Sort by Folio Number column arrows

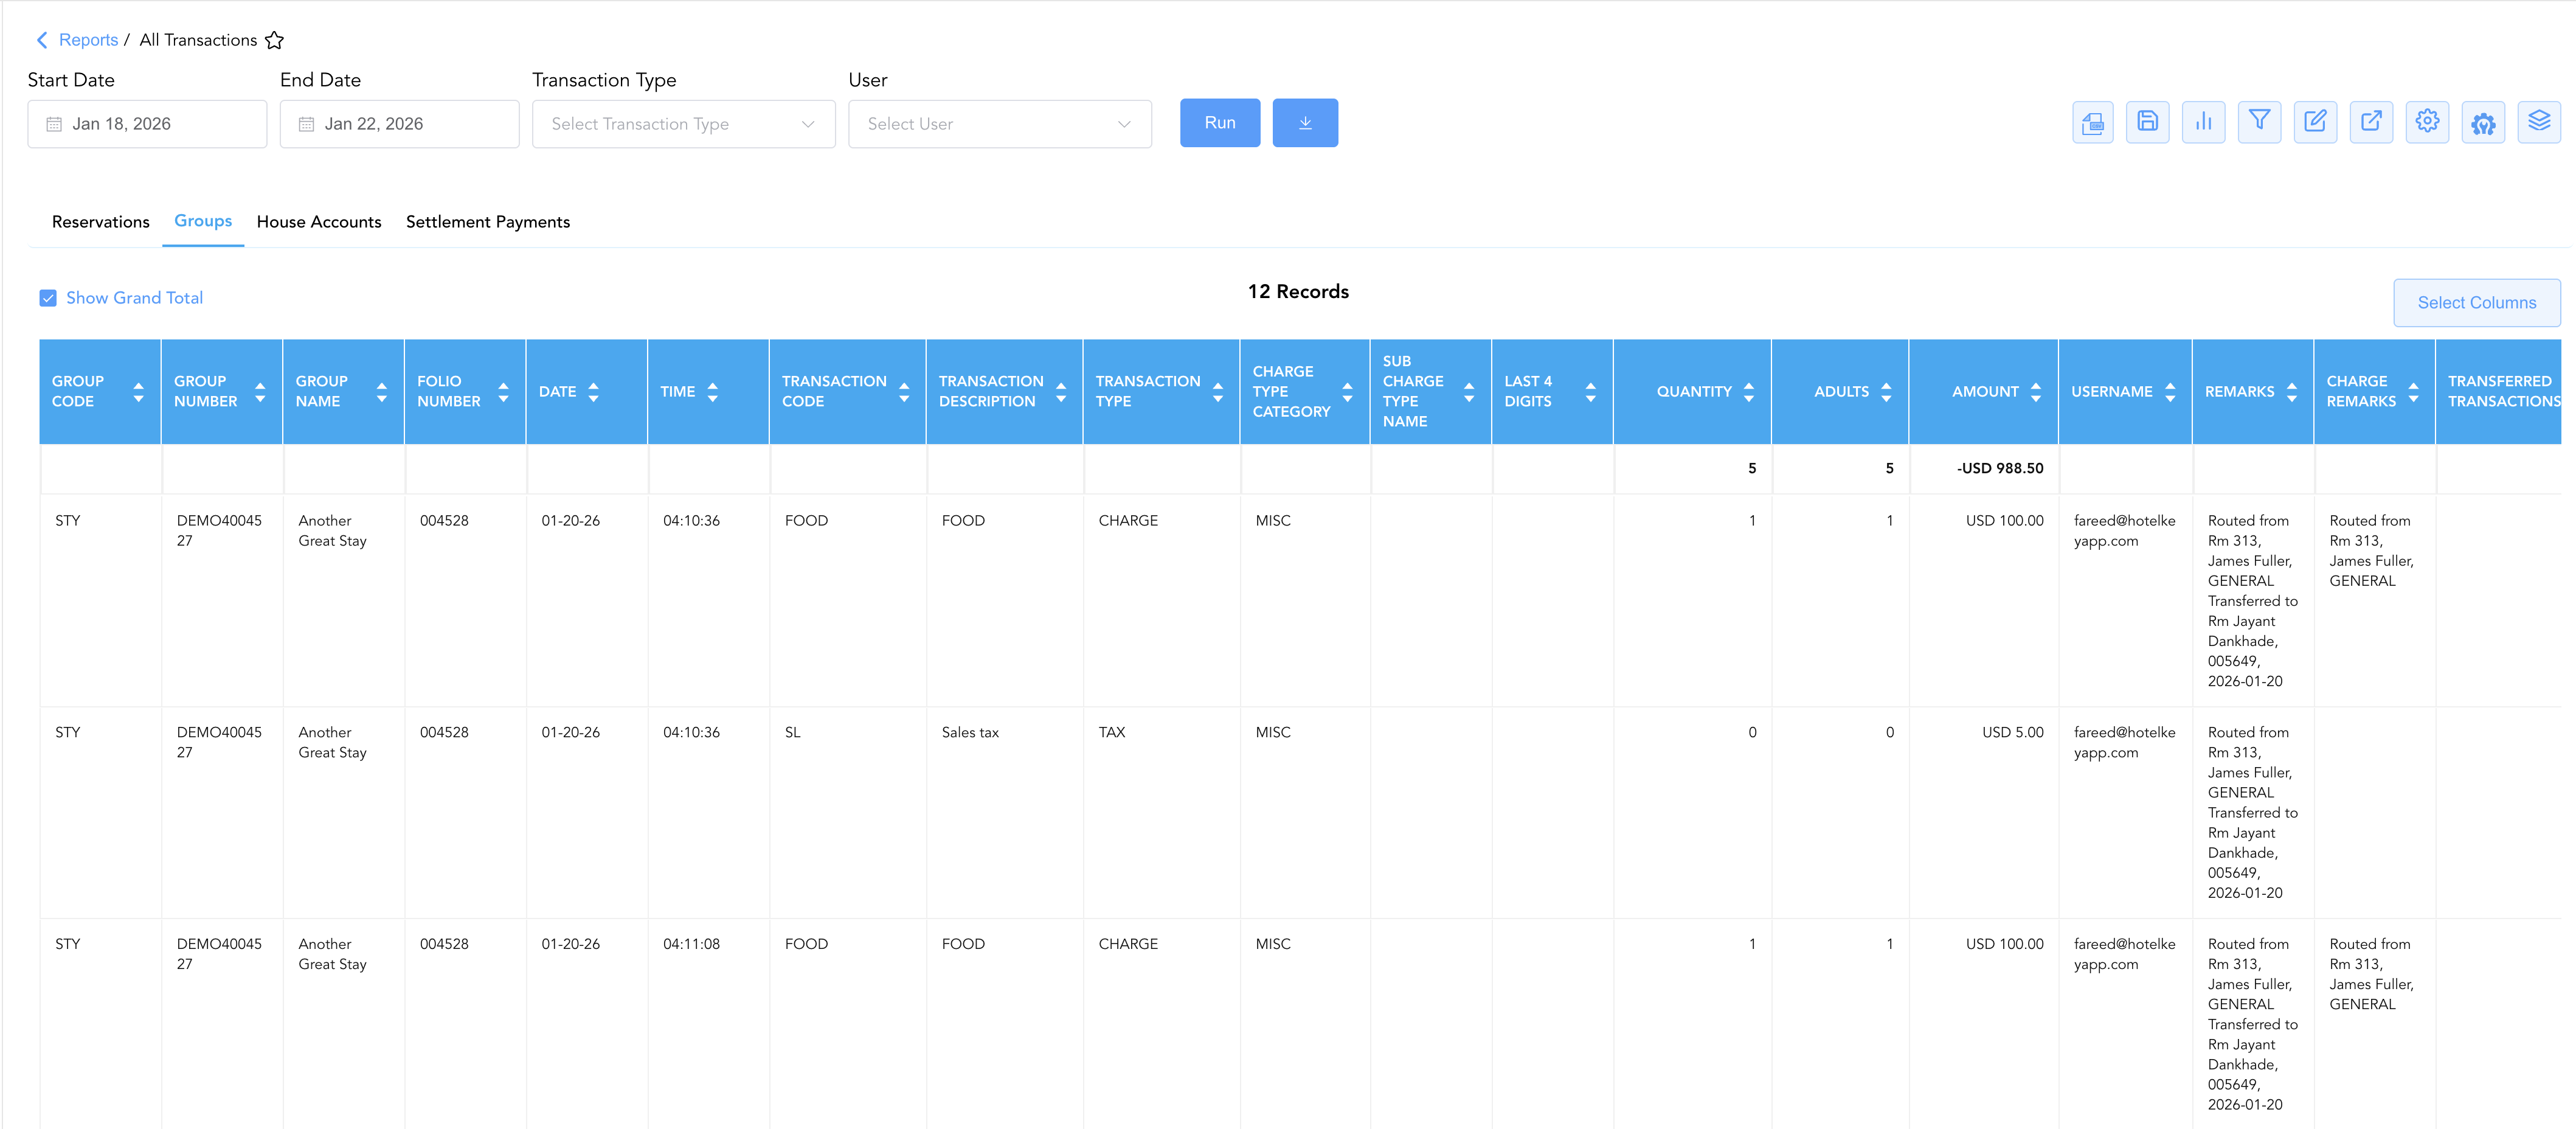[x=504, y=392]
